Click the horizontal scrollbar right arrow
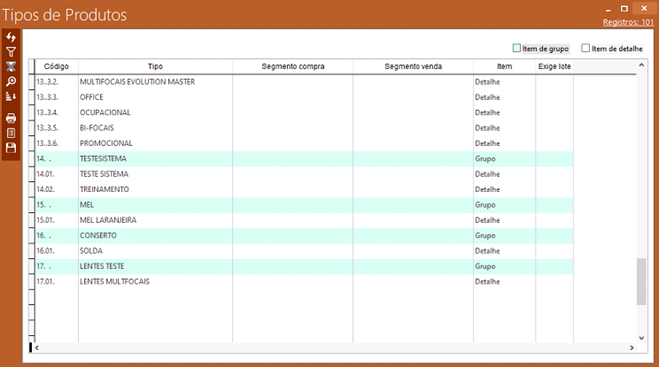The image size is (659, 367). pyautogui.click(x=632, y=348)
